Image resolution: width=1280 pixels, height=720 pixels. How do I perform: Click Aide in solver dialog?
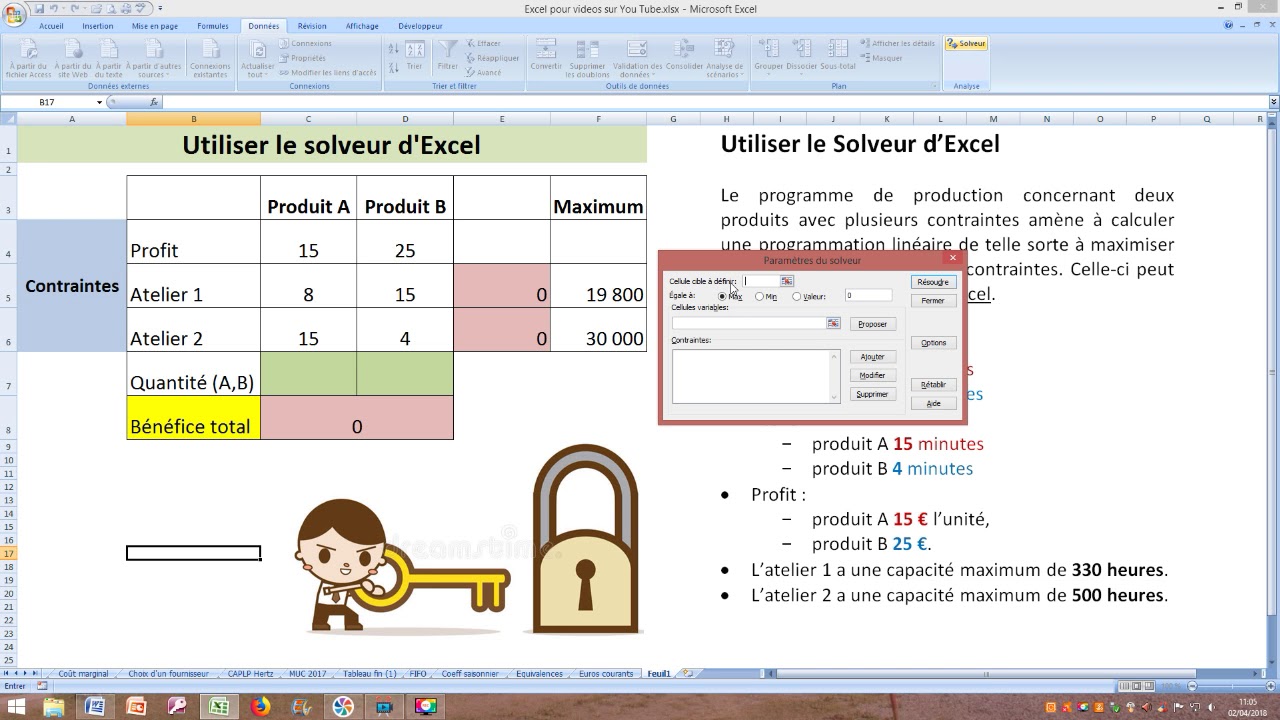933,404
